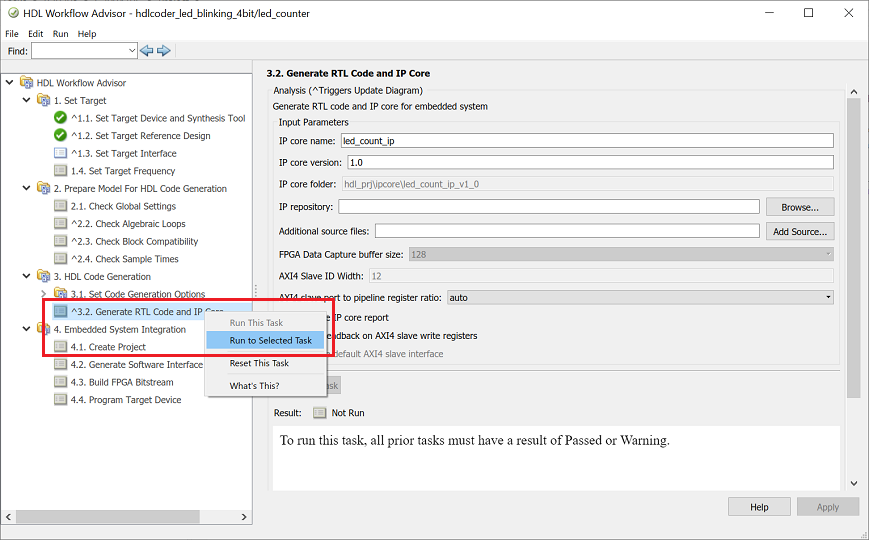Collapse the 1. Set Target folder
Screen dimensions: 869x540
pyautogui.click(x=26, y=100)
